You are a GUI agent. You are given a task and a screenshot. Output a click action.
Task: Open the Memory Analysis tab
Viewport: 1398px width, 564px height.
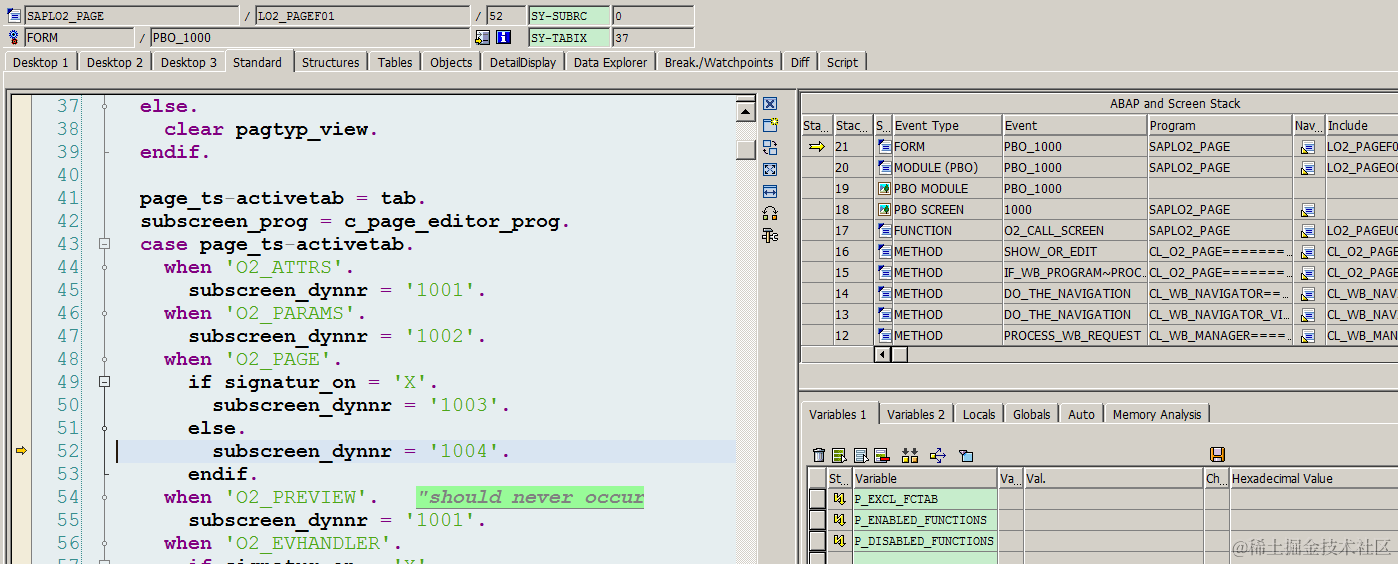click(x=1158, y=414)
